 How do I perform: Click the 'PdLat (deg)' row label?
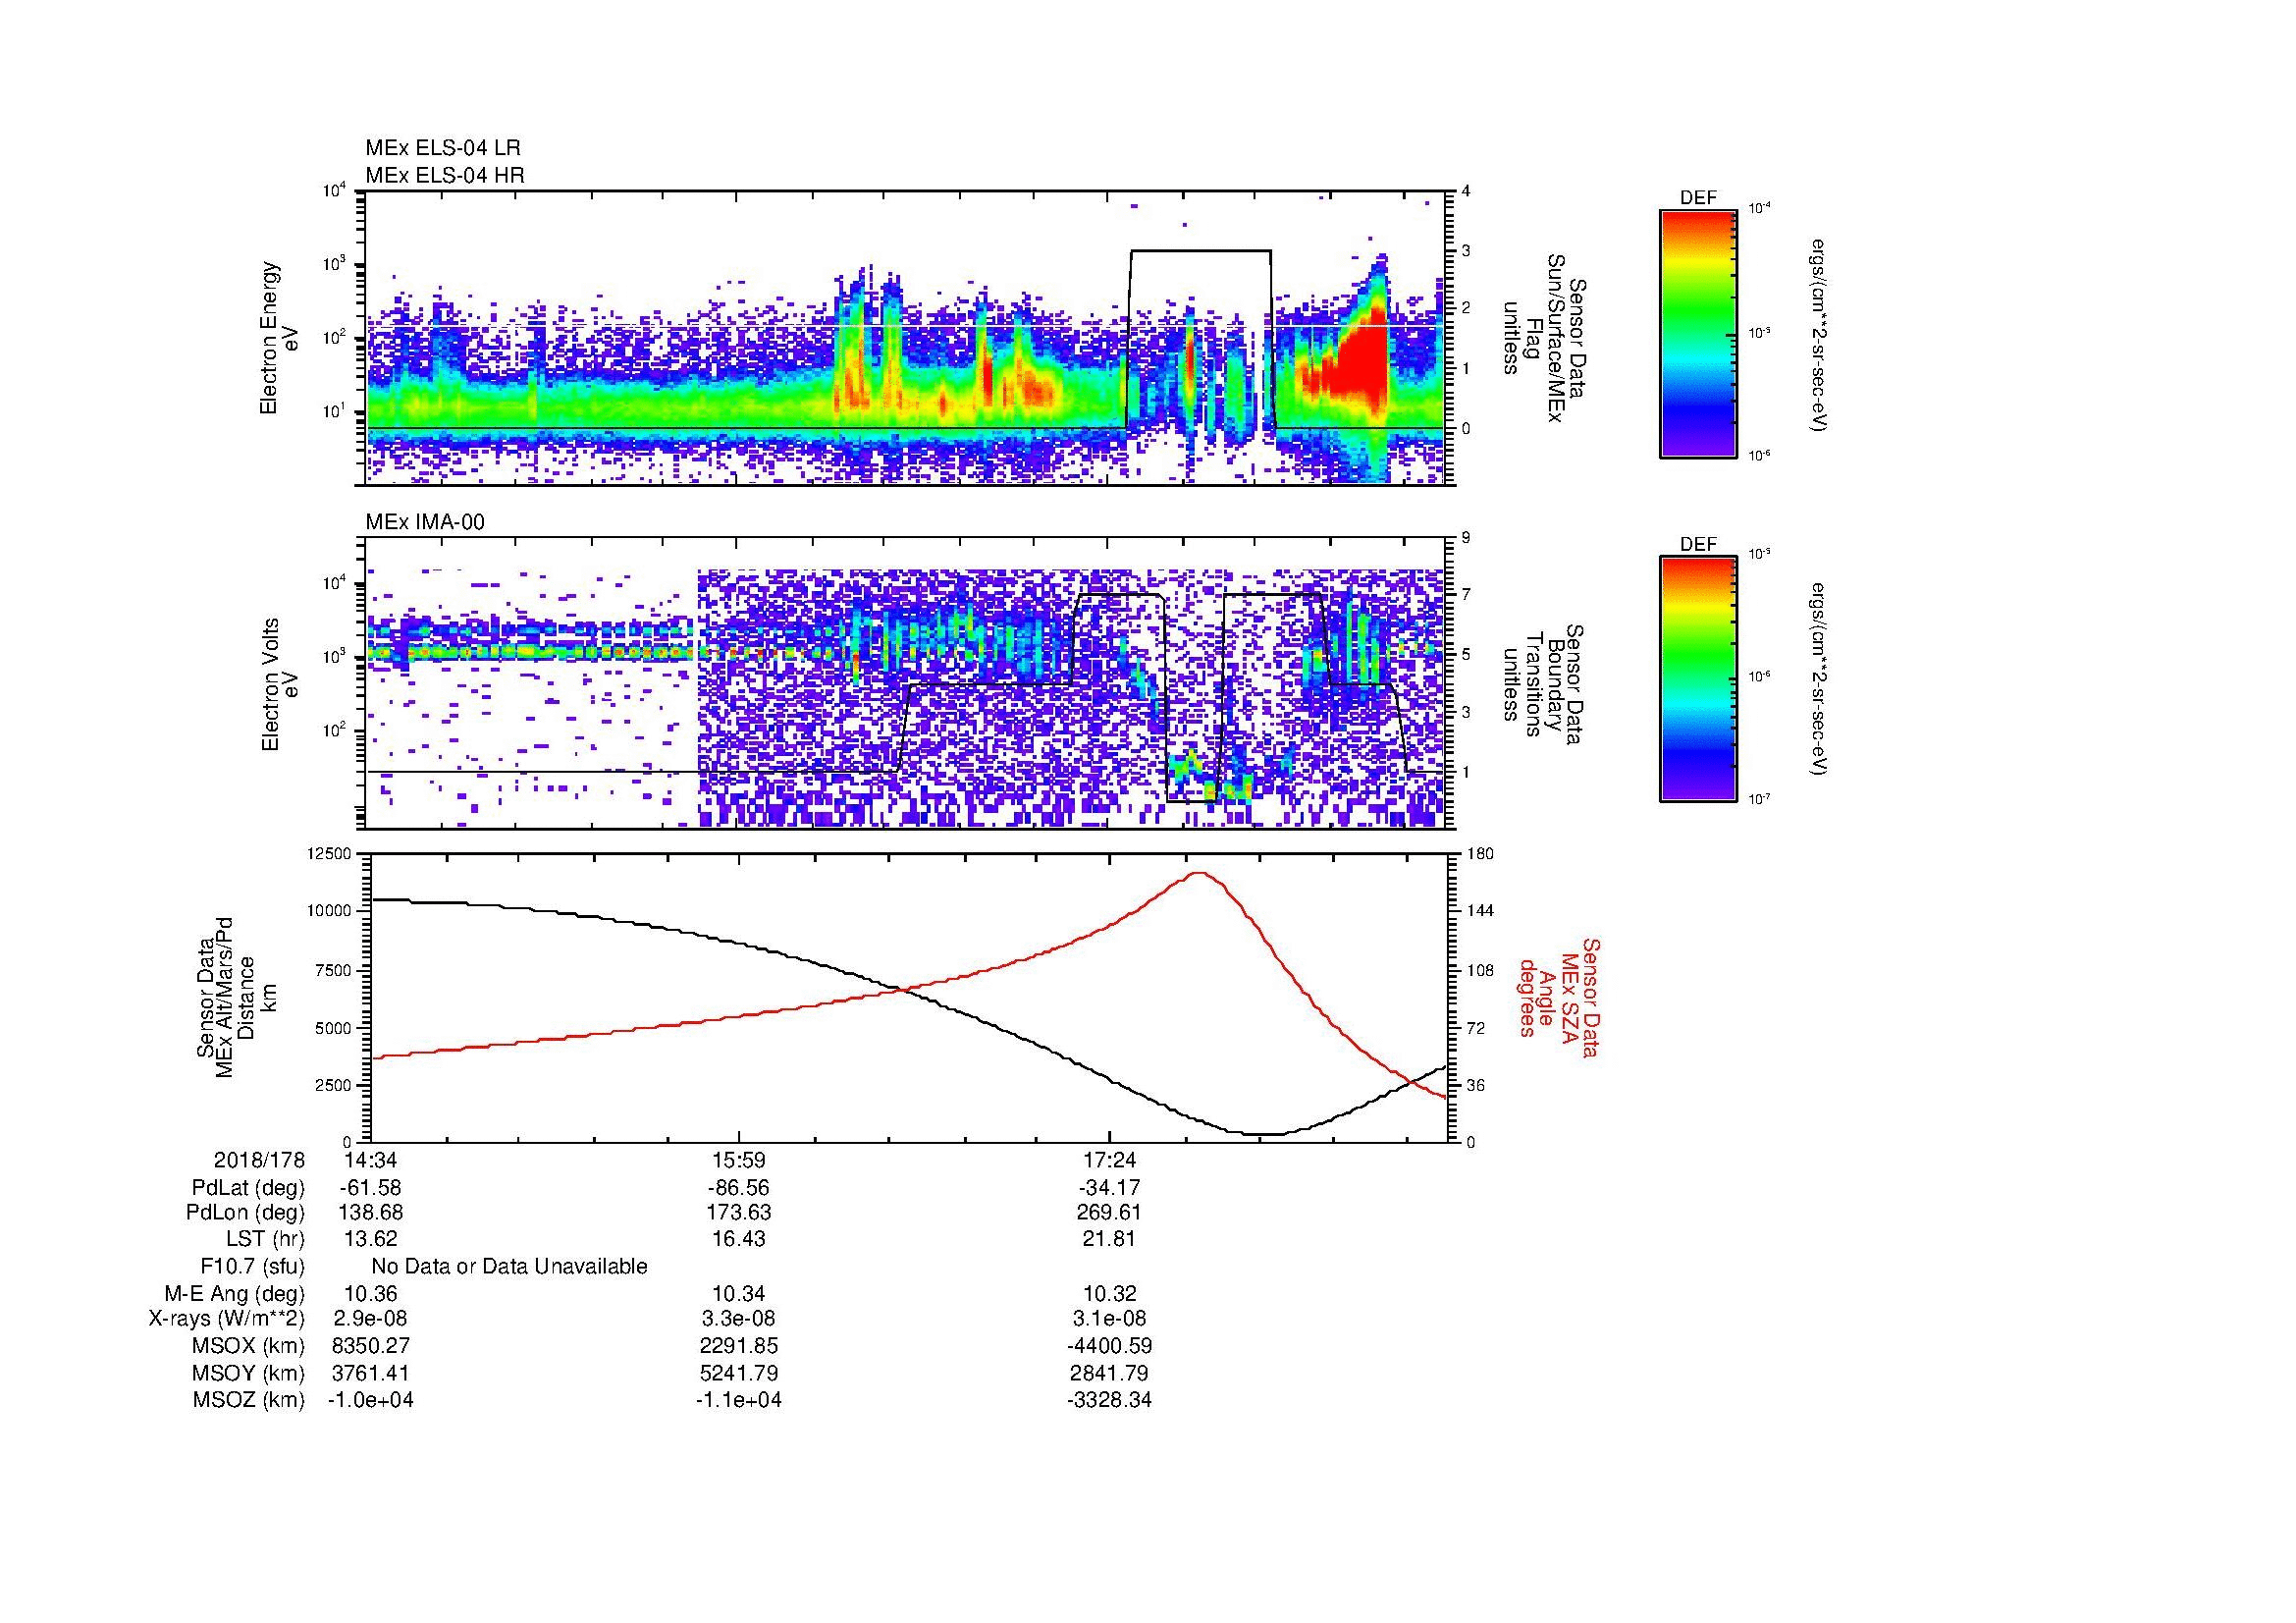248,1188
